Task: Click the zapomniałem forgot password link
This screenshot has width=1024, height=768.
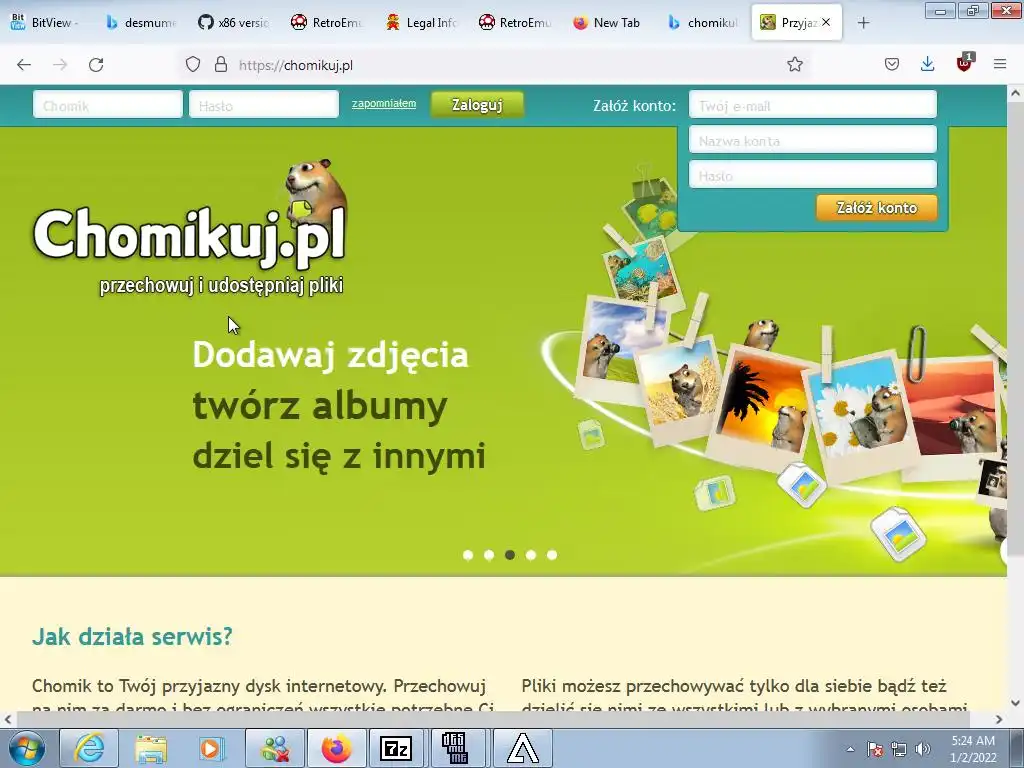Action: coord(384,103)
